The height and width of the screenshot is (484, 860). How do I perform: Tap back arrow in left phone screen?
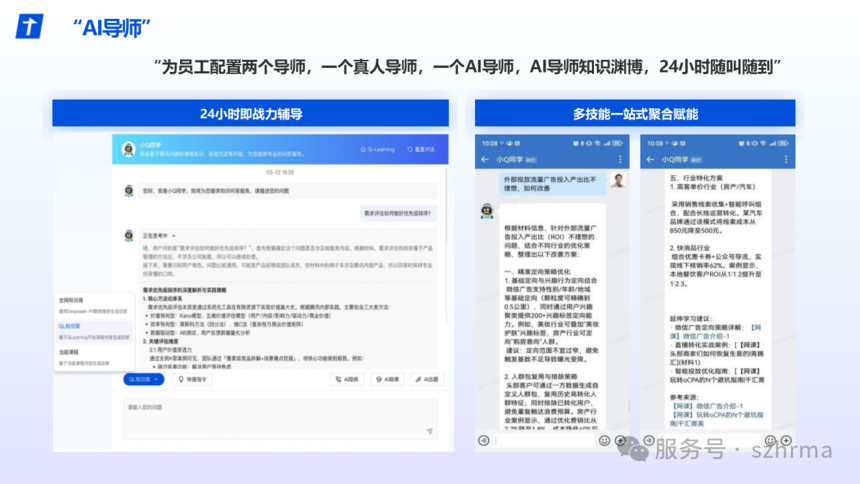(484, 159)
